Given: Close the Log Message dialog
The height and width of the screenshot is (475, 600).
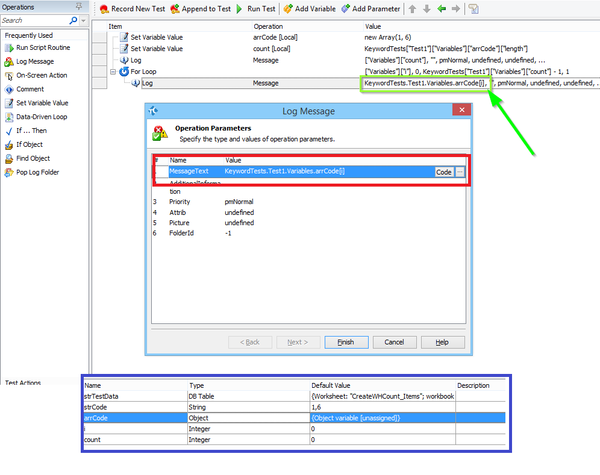Looking at the screenshot, I should [462, 110].
